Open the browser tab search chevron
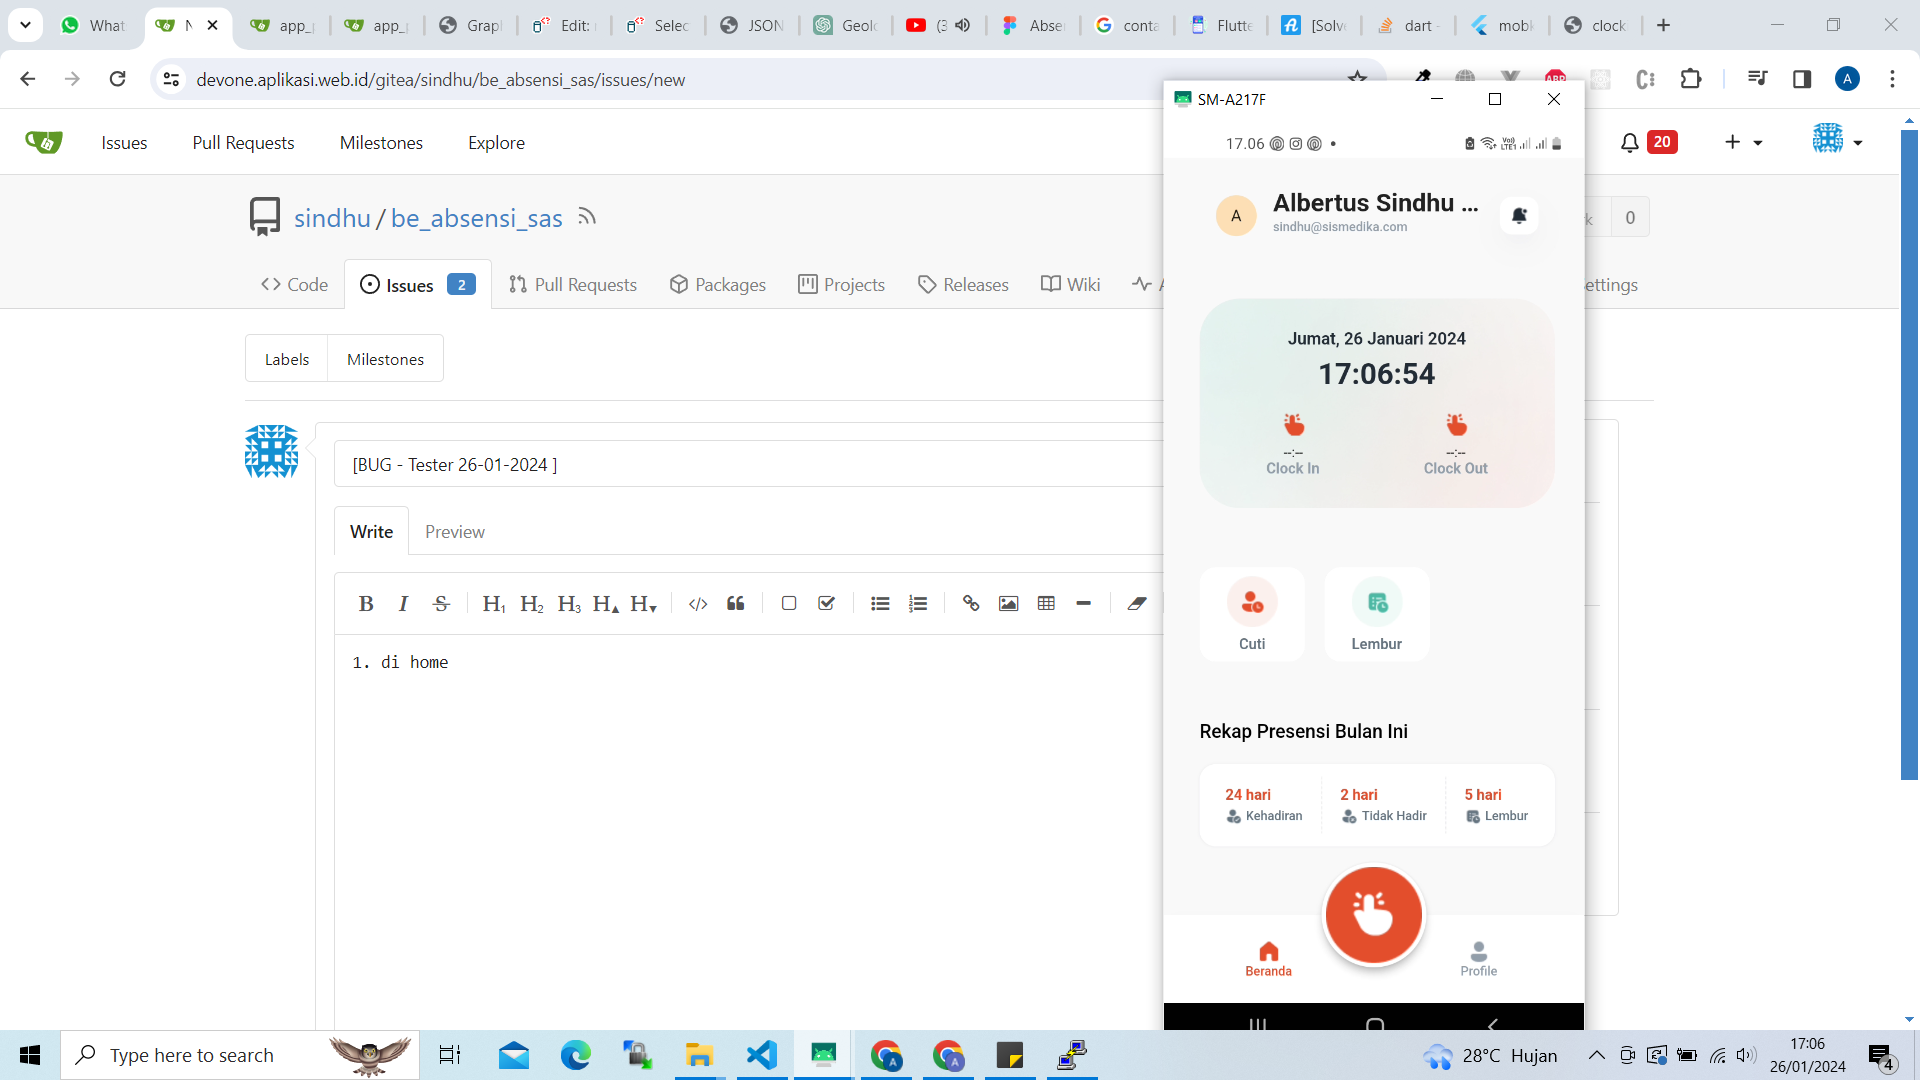This screenshot has height=1080, width=1920. 25,25
